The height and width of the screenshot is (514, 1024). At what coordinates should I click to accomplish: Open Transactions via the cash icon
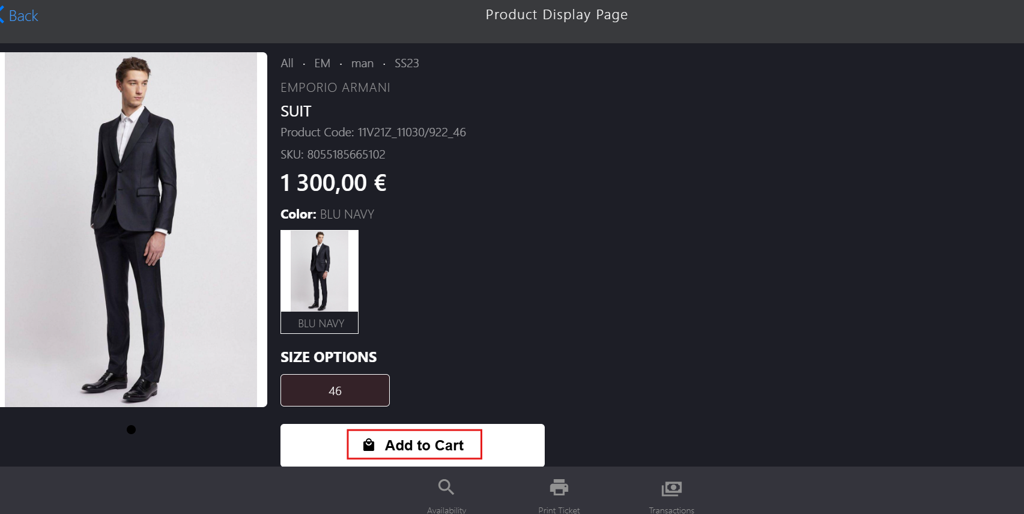coord(671,488)
